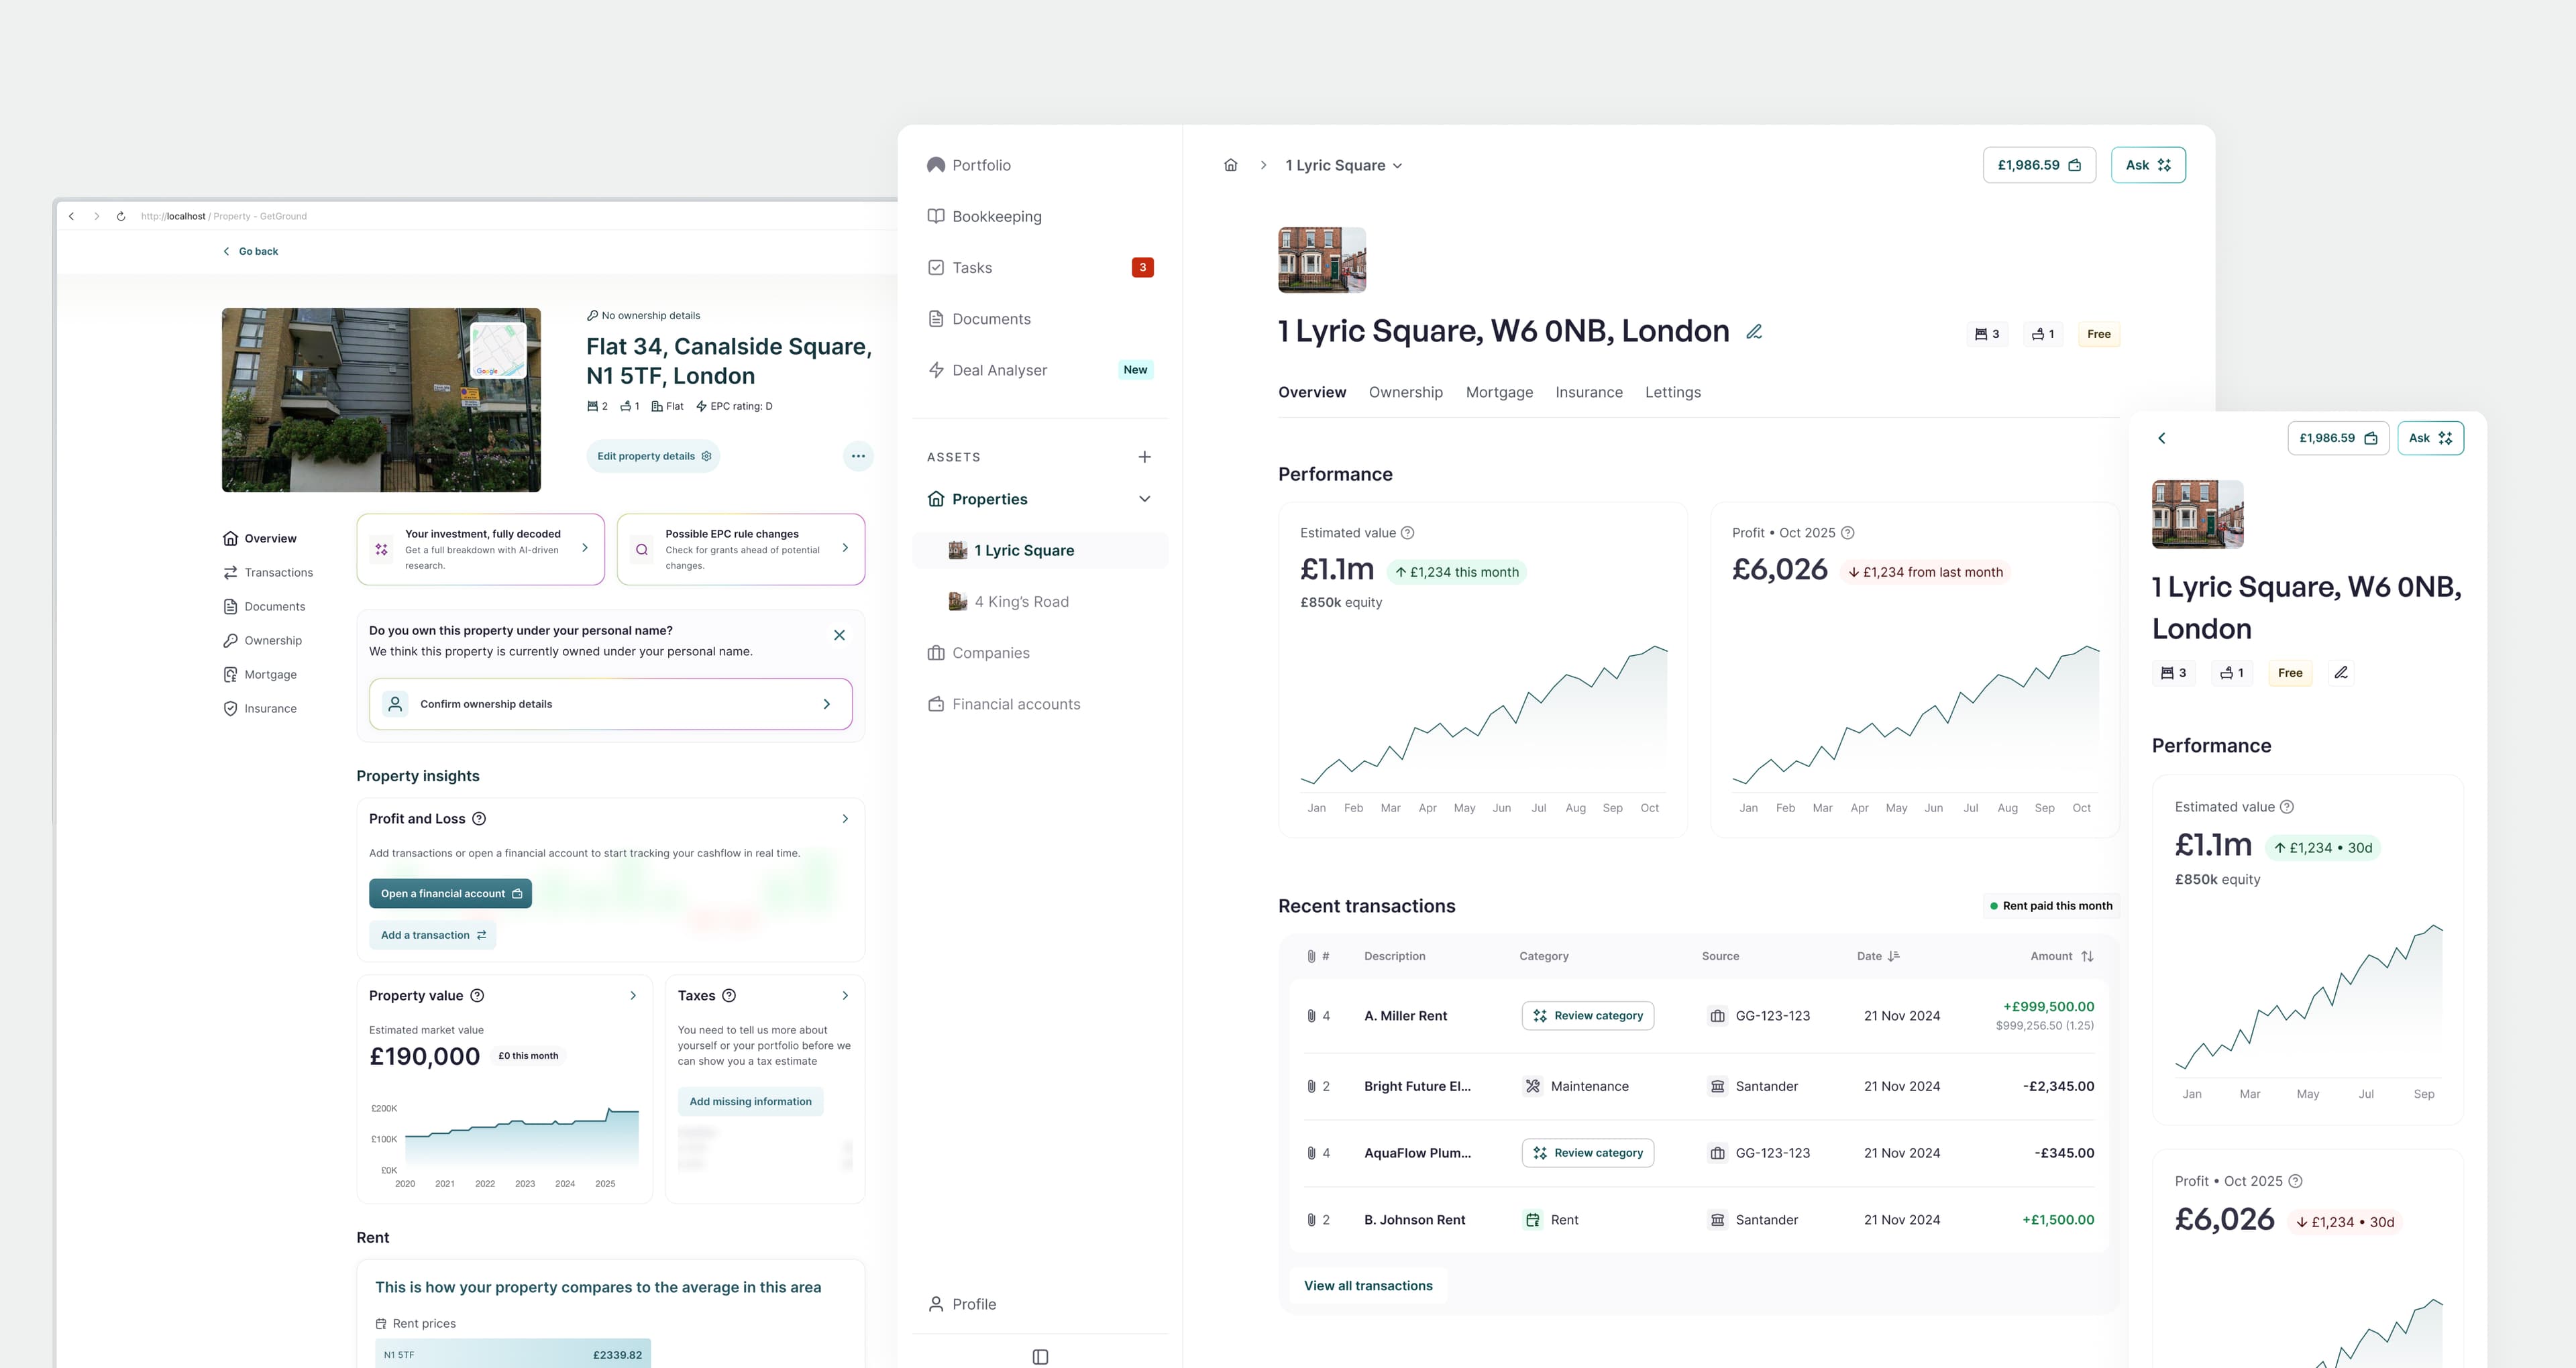Viewport: 2576px width, 1368px height.
Task: Click View all transactions
Action: pos(1368,1285)
